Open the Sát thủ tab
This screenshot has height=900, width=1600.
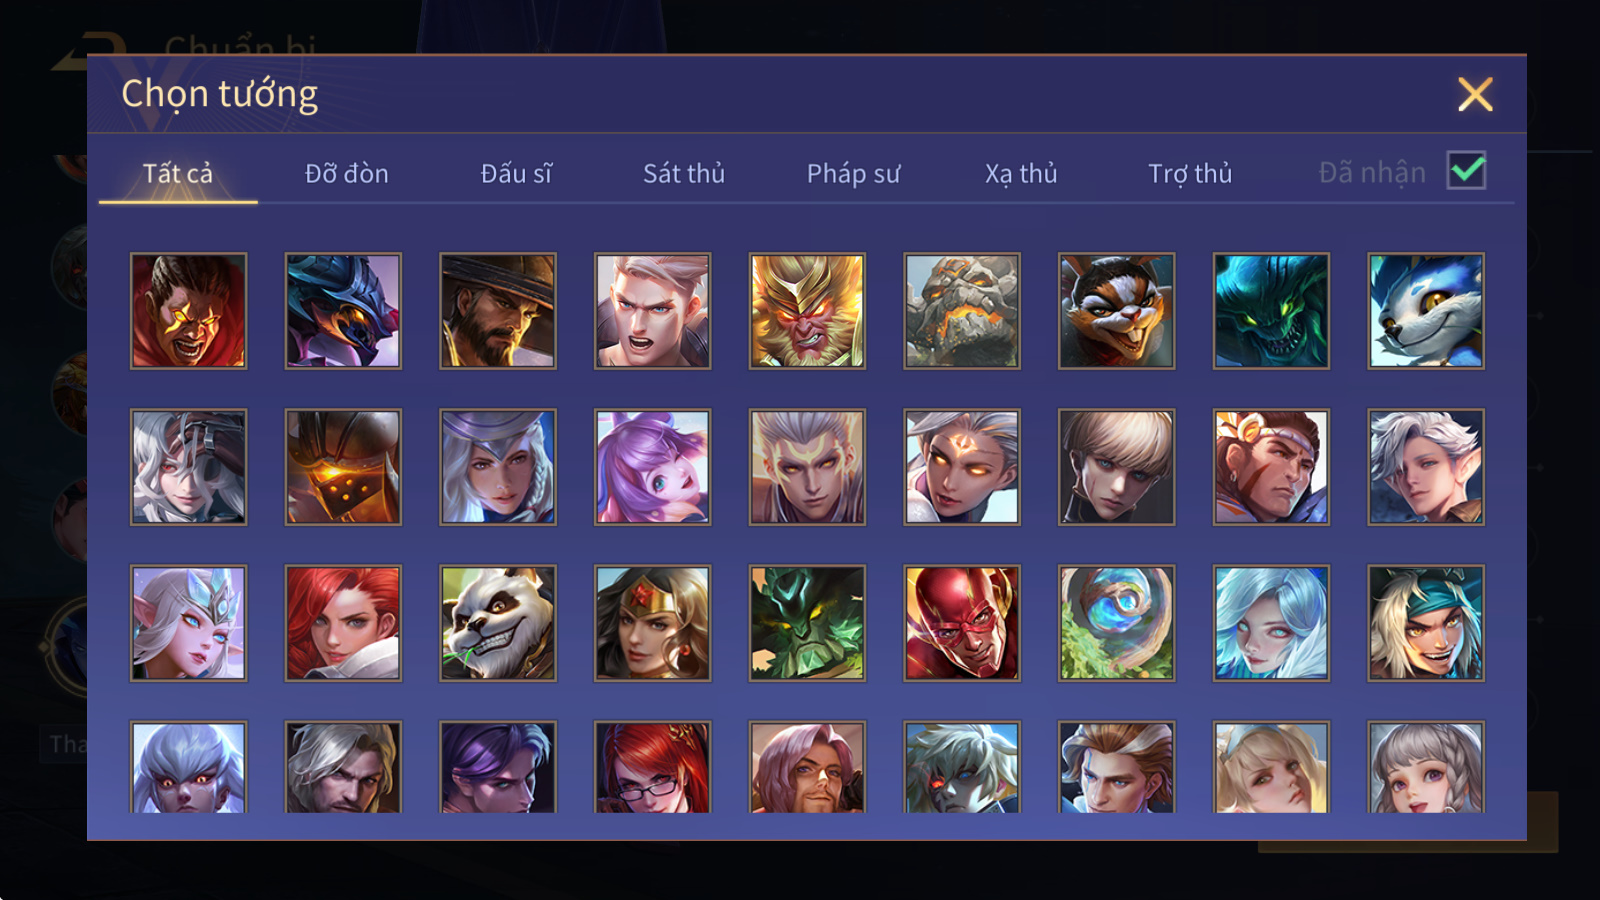pos(684,174)
